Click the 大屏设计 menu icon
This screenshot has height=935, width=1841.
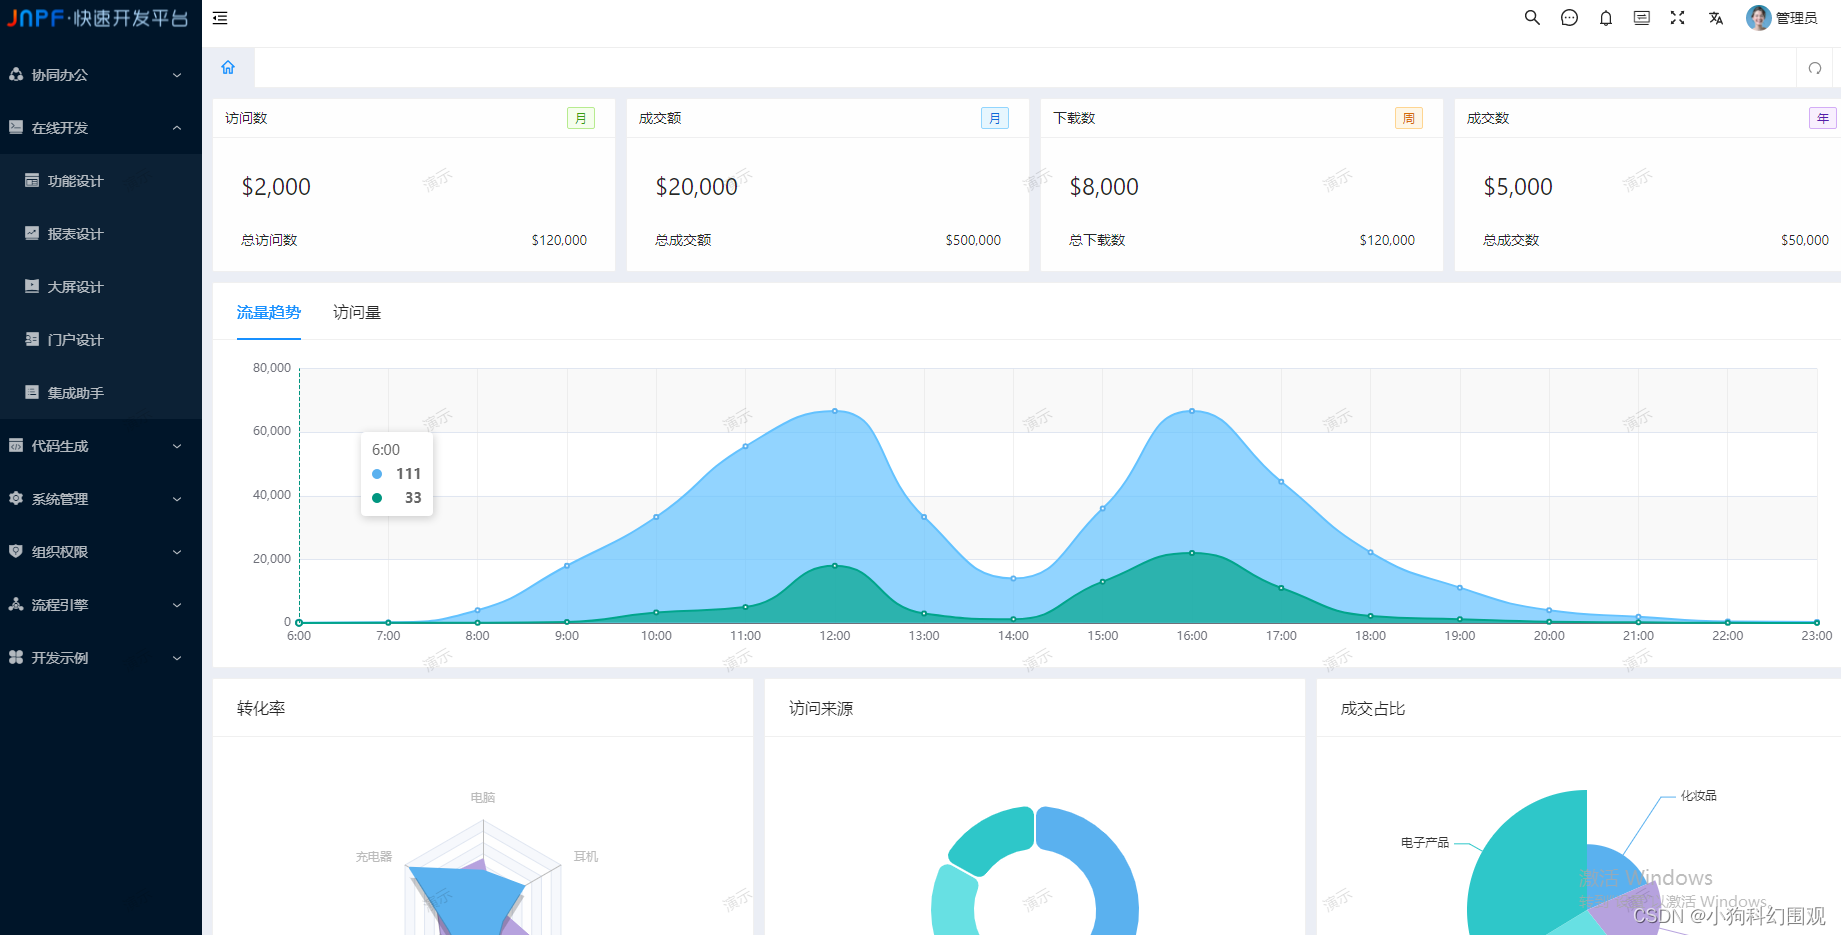click(x=32, y=287)
